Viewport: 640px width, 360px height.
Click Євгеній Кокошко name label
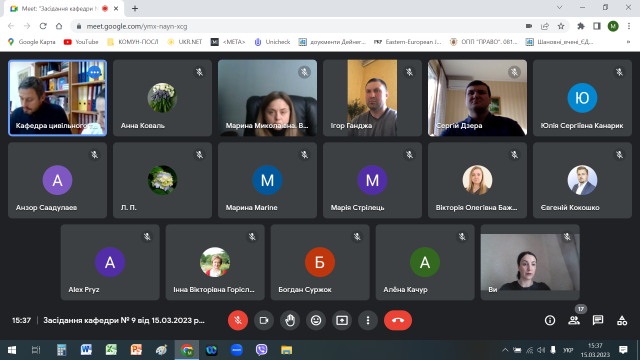pyautogui.click(x=570, y=208)
